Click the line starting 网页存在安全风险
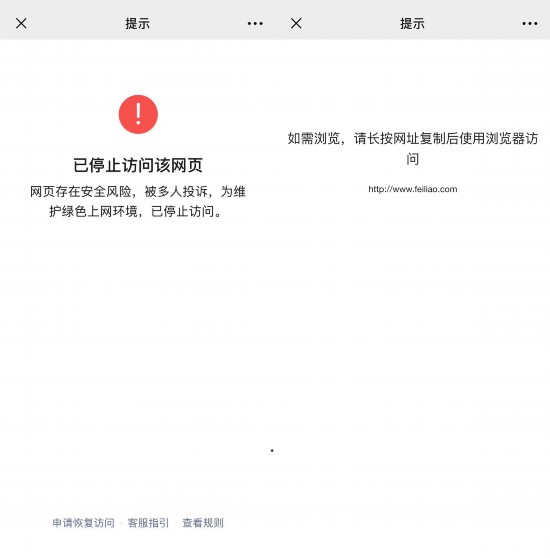 point(138,191)
